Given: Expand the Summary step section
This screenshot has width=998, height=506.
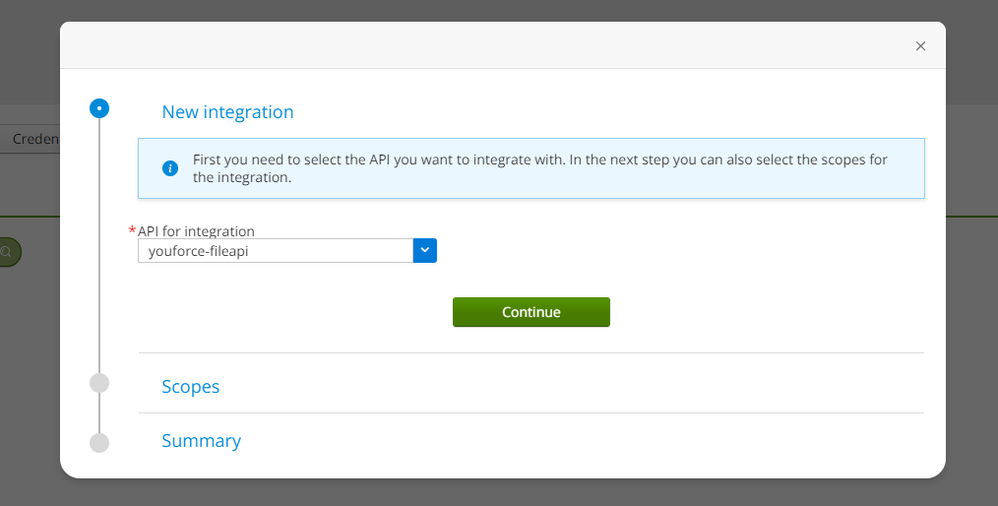Looking at the screenshot, I should [201, 441].
